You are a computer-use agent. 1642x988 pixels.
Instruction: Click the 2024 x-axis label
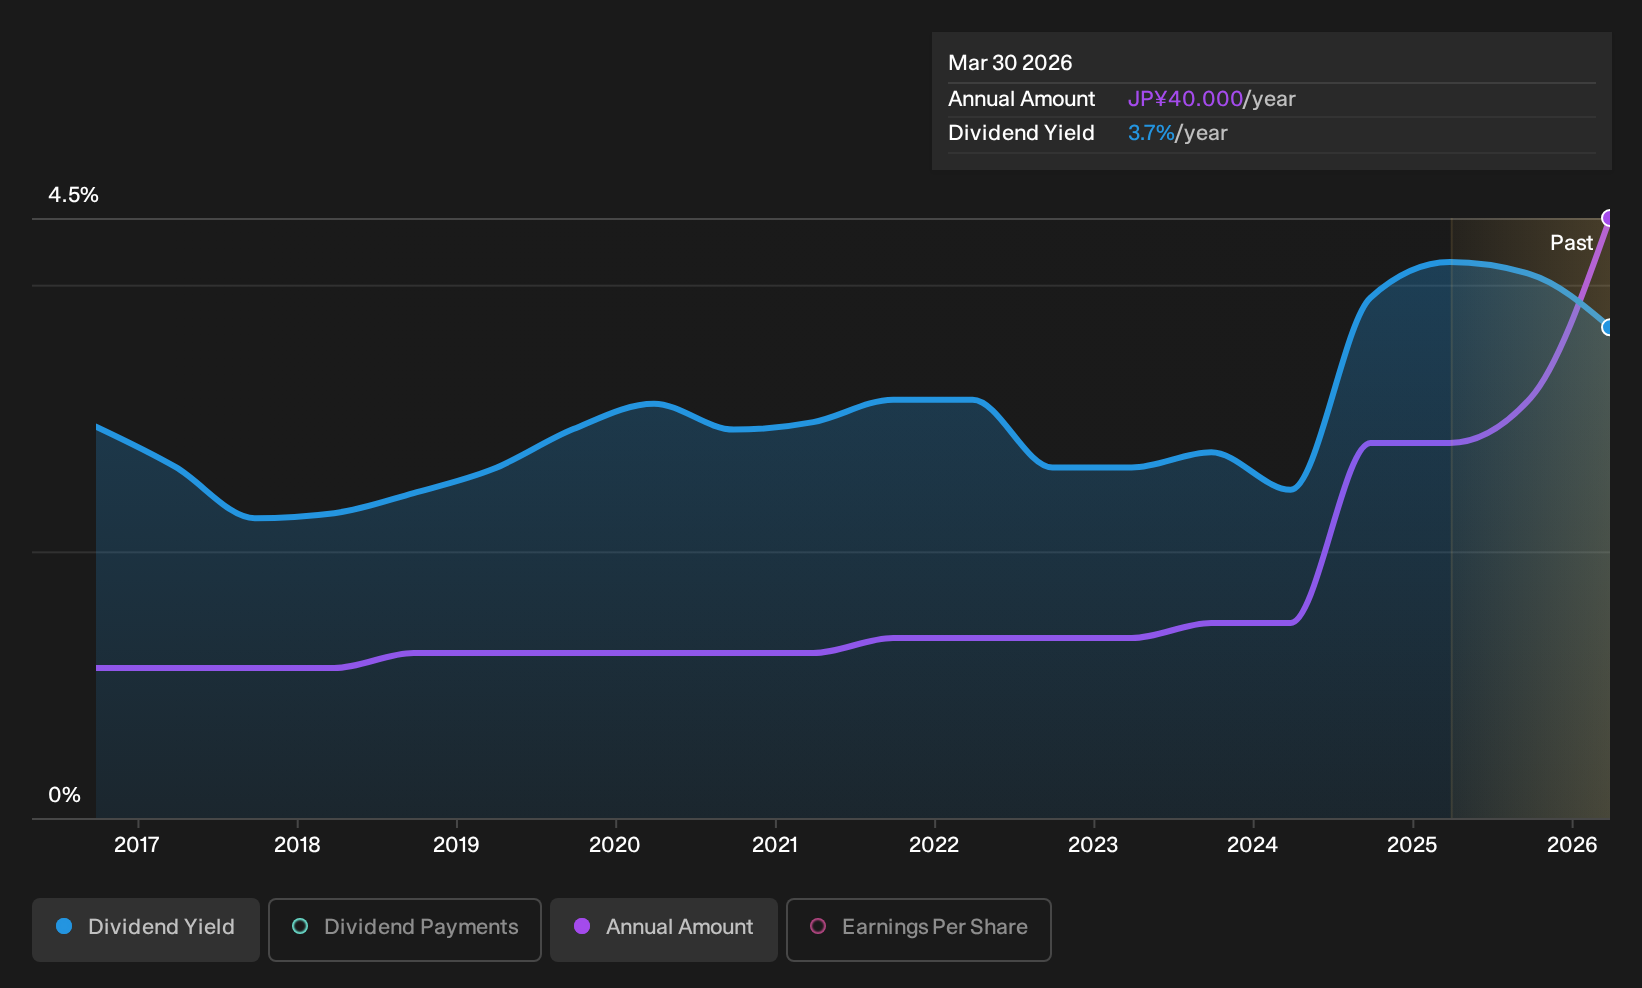click(x=1252, y=845)
